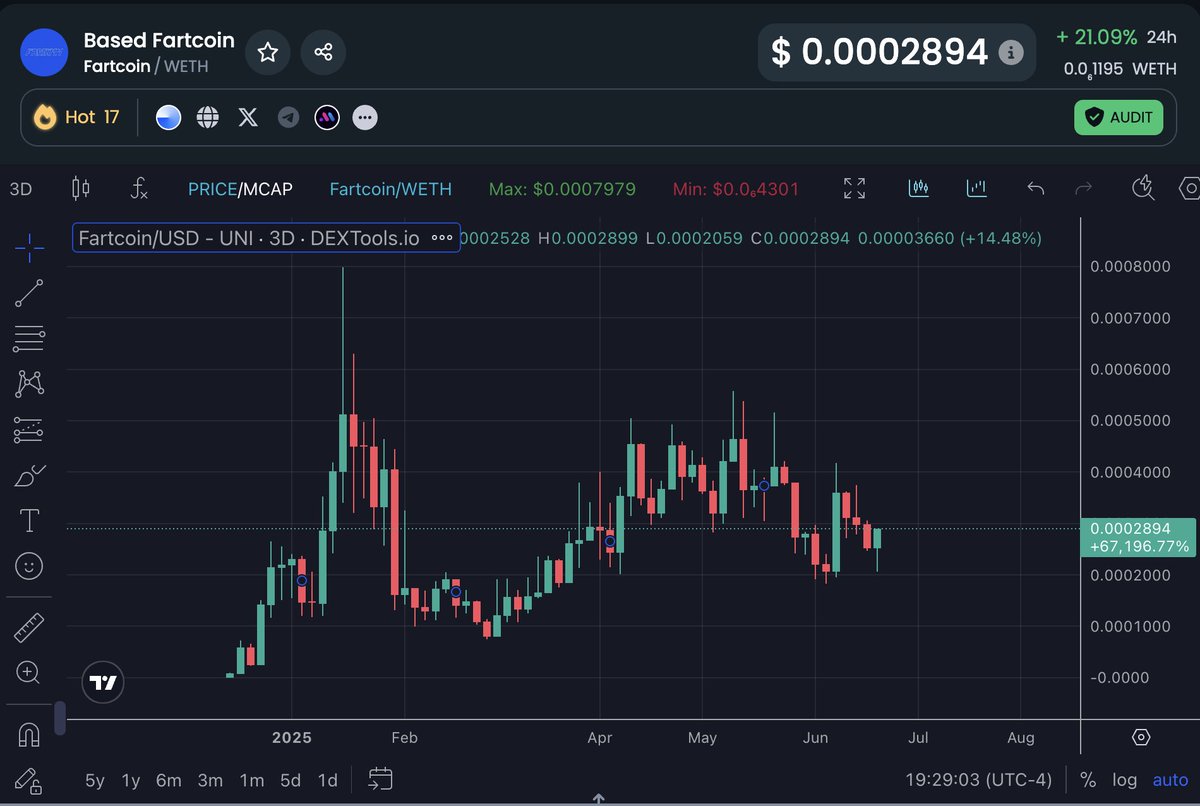This screenshot has height=806, width=1200.
Task: Switch pair via Fartcoin/WETH toggle
Action: click(390, 188)
